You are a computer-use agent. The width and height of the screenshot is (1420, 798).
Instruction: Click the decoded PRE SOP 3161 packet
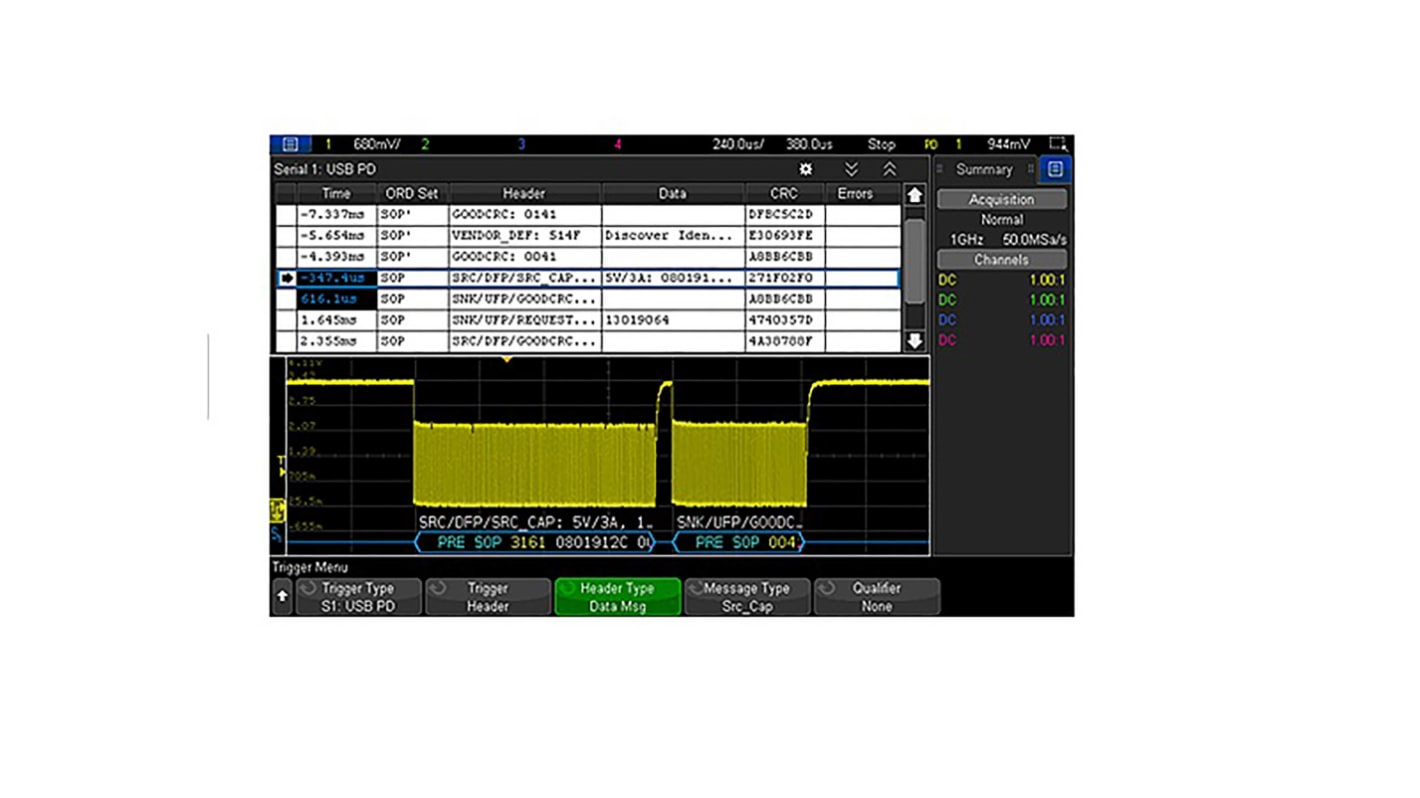coord(534,543)
